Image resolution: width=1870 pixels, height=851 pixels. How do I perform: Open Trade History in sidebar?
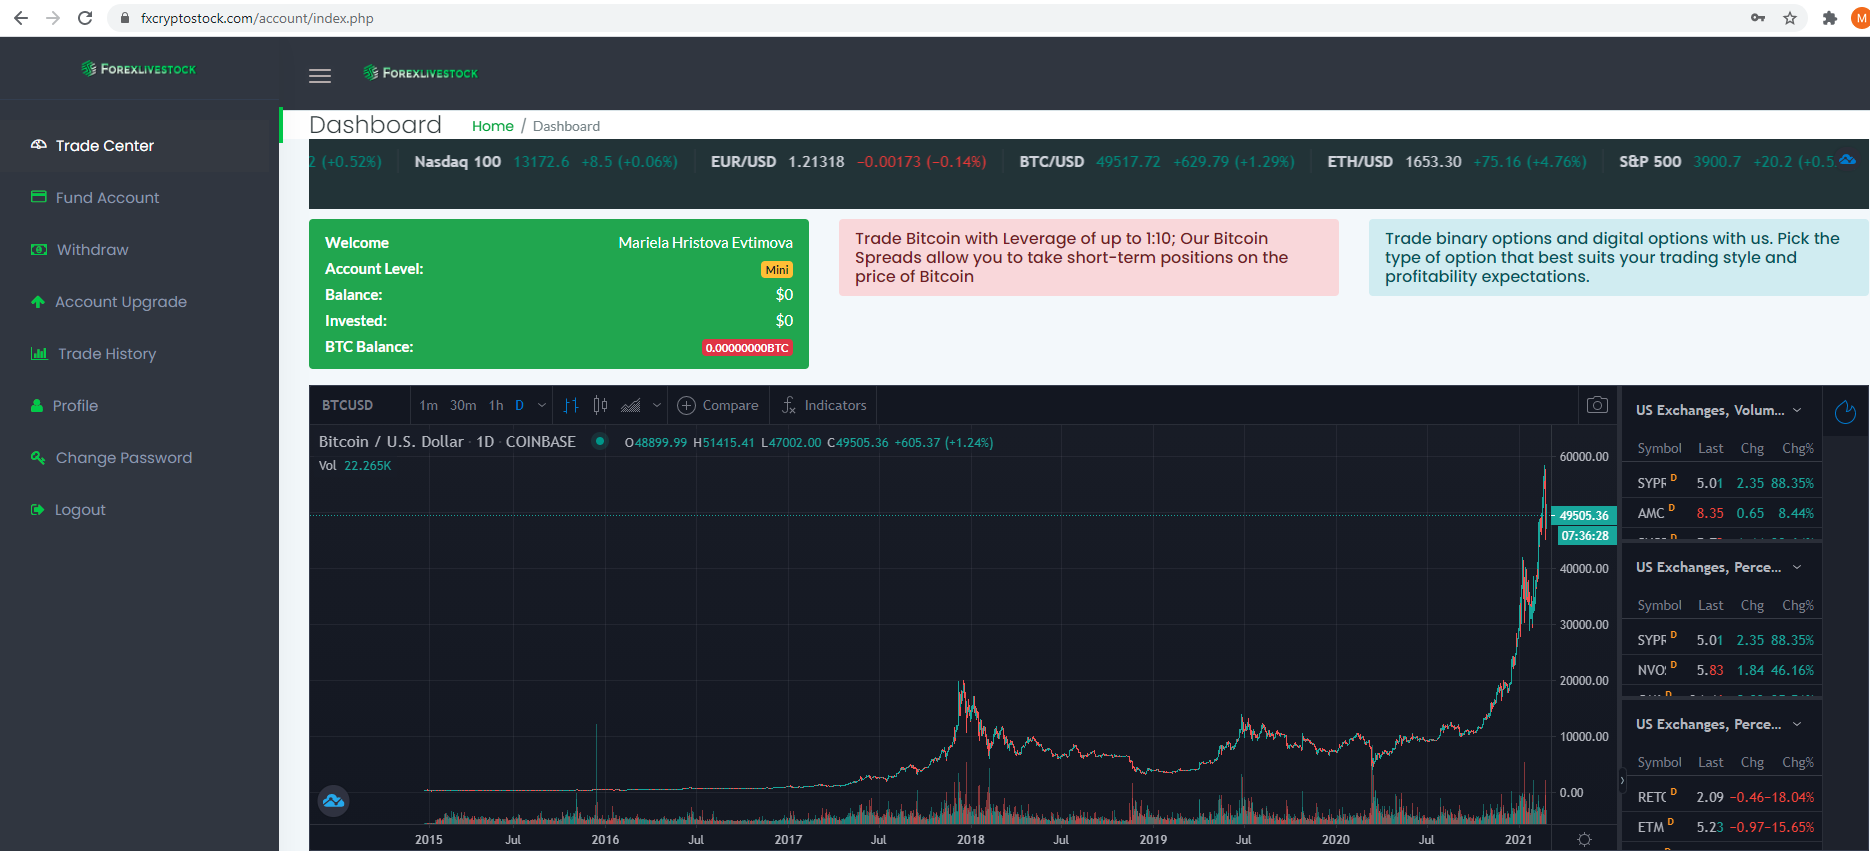click(x=107, y=354)
